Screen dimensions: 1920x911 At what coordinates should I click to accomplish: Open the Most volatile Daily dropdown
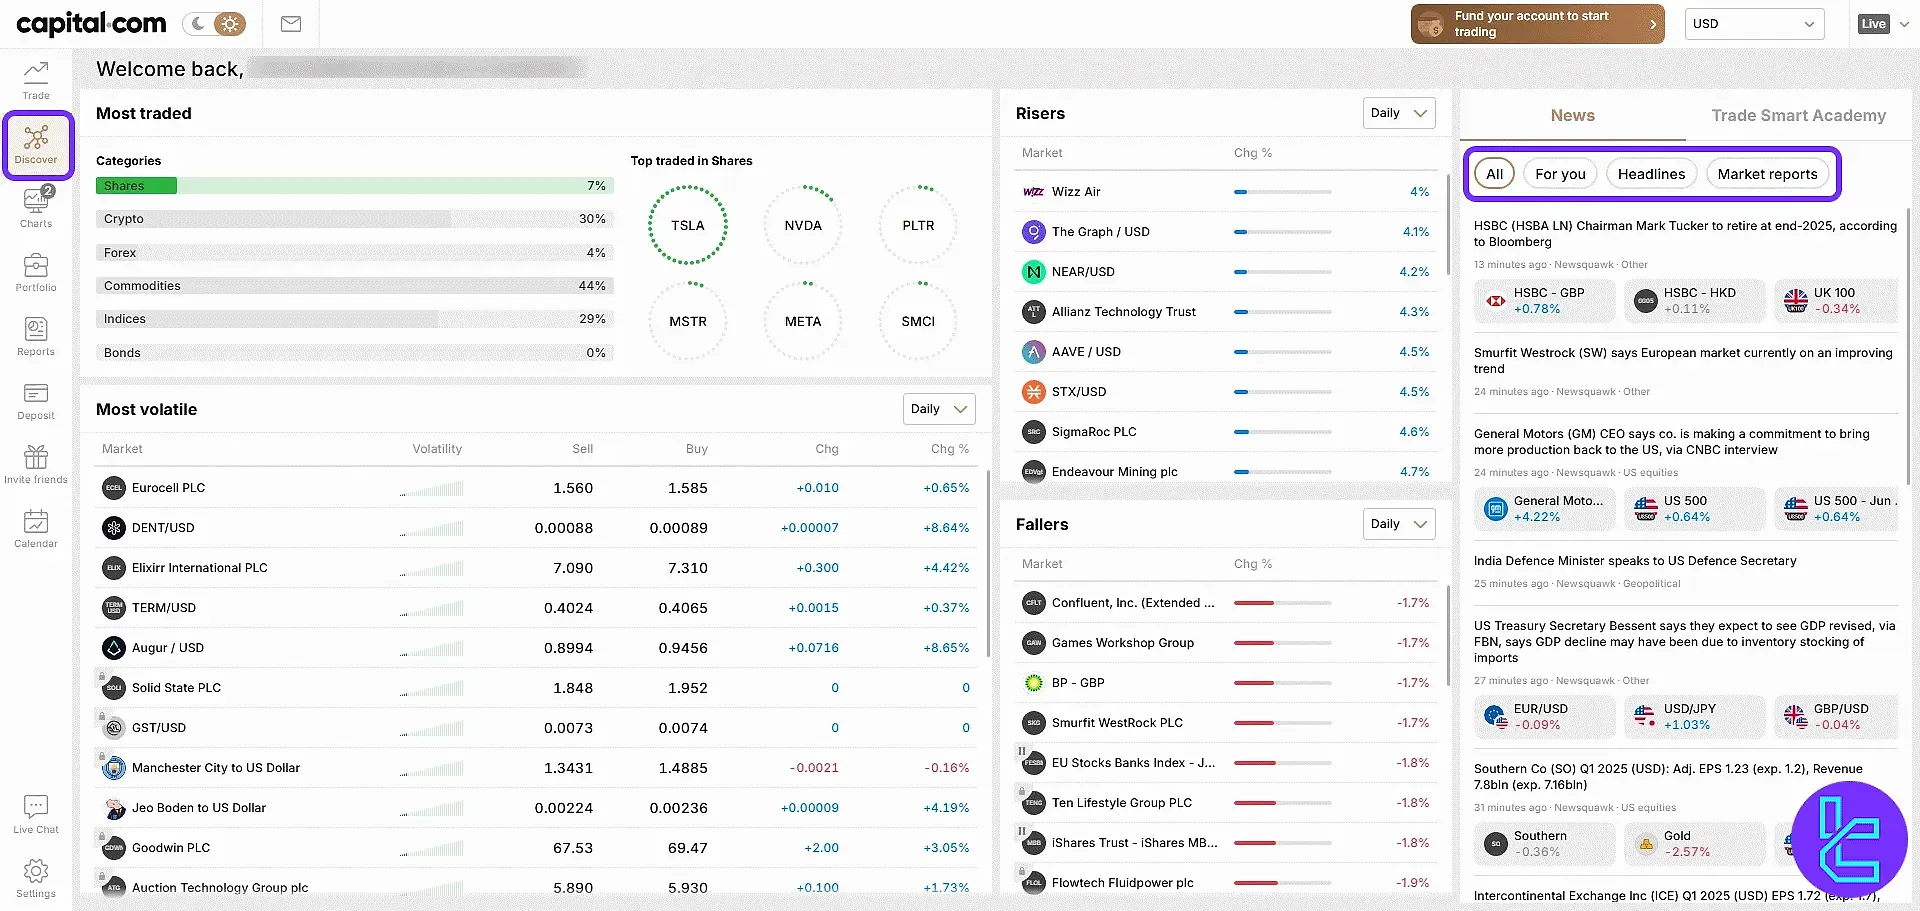938,409
